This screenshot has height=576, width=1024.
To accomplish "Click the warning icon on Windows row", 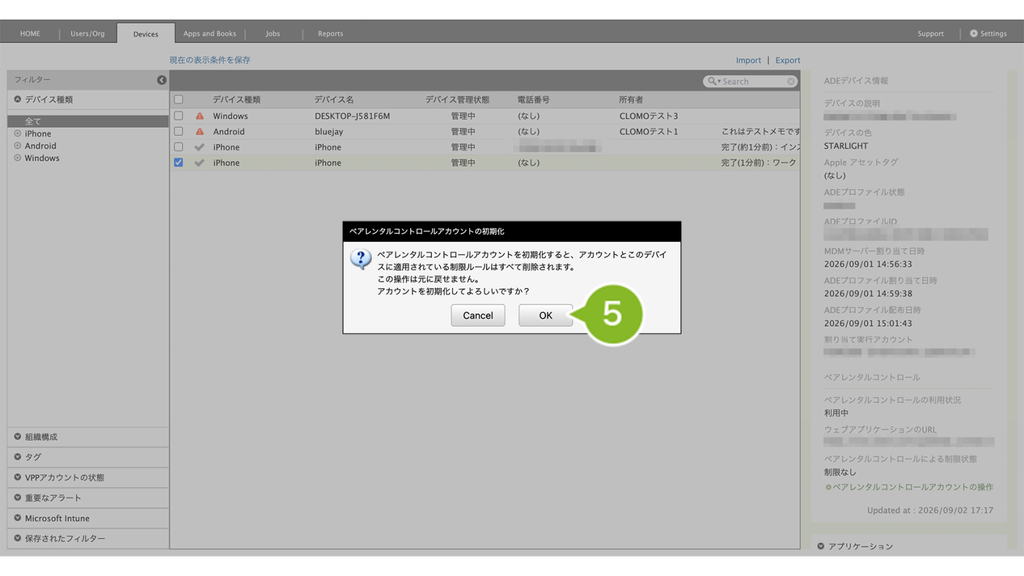I will point(200,116).
